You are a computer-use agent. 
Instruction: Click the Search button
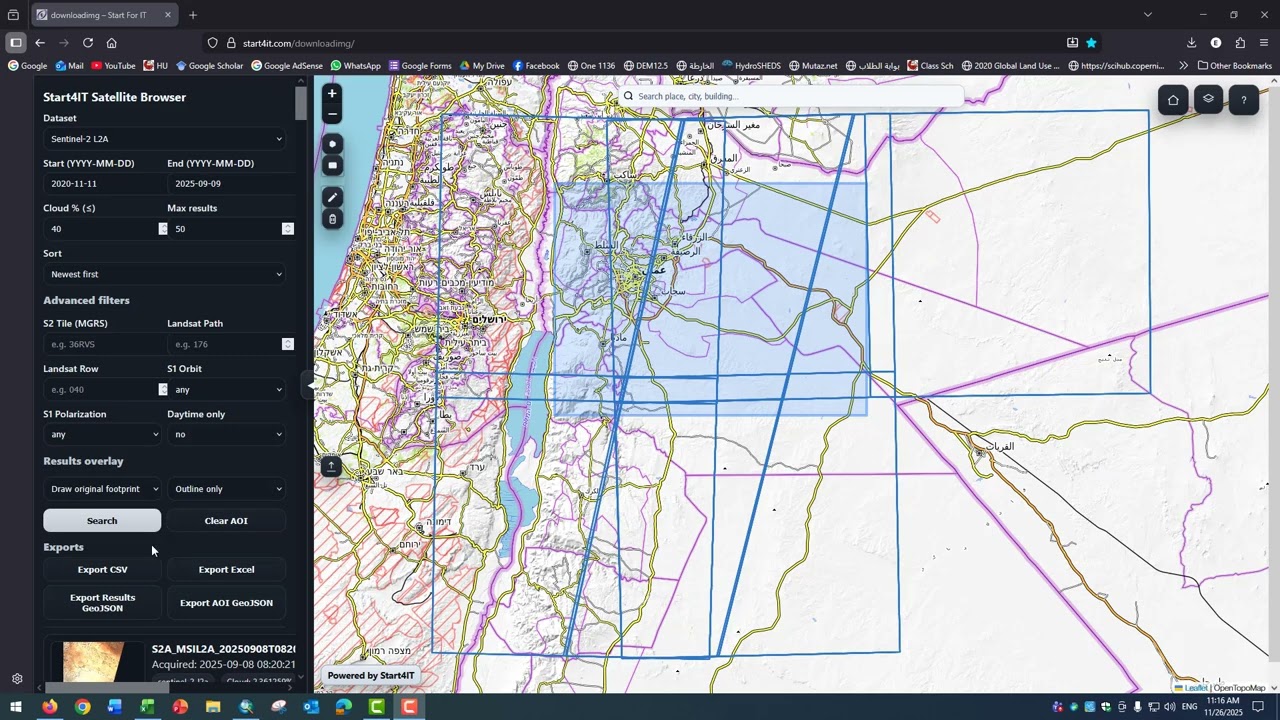[x=102, y=521]
